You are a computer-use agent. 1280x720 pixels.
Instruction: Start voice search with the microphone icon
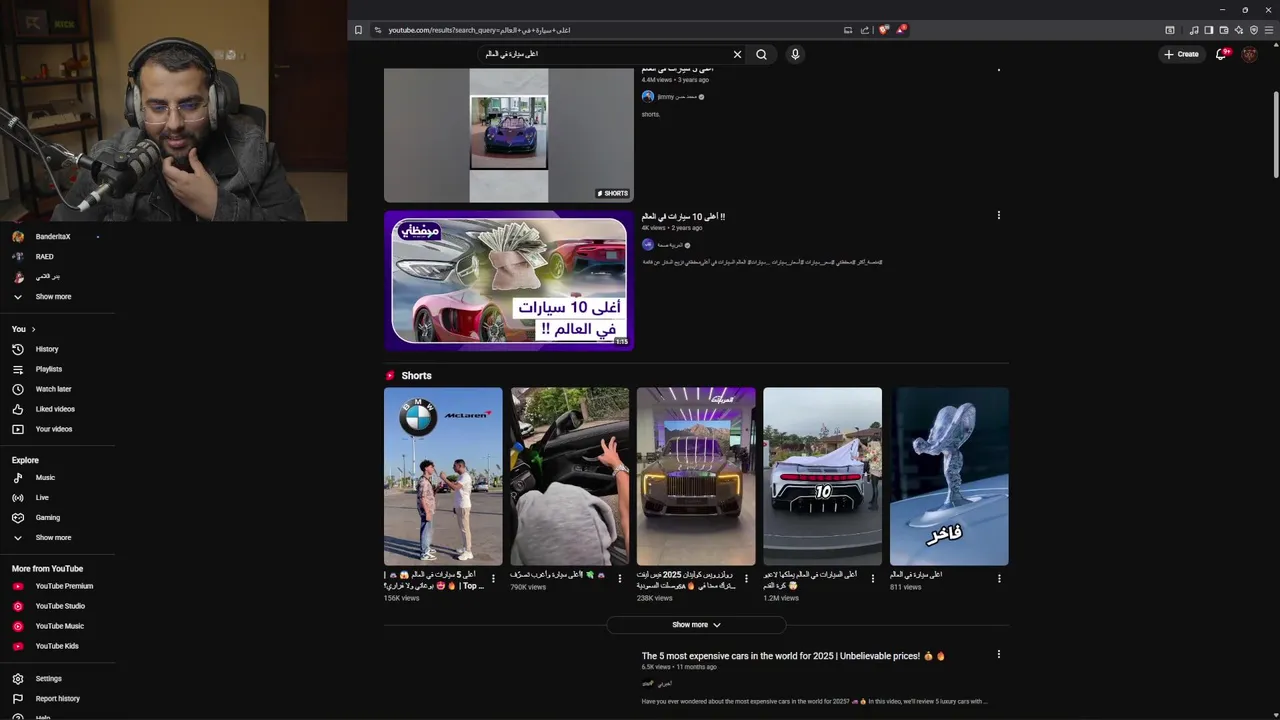pos(795,54)
